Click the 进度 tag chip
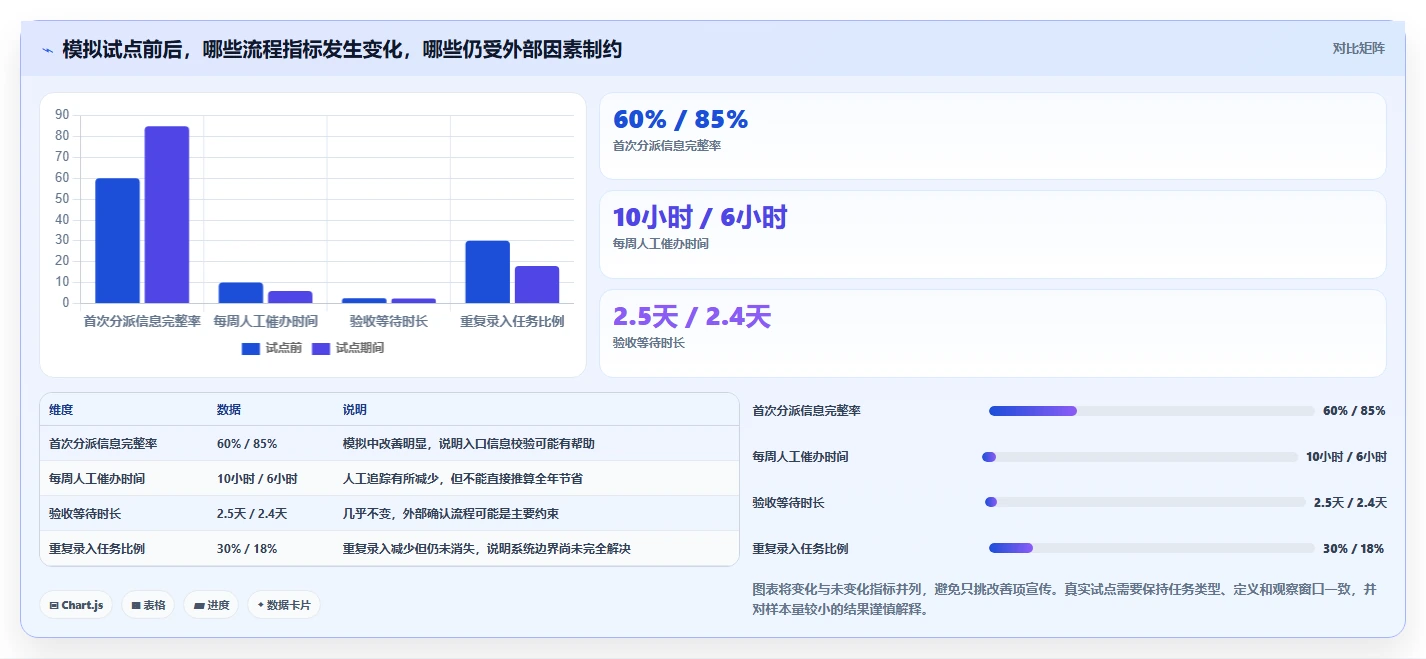1426x659 pixels. tap(211, 605)
